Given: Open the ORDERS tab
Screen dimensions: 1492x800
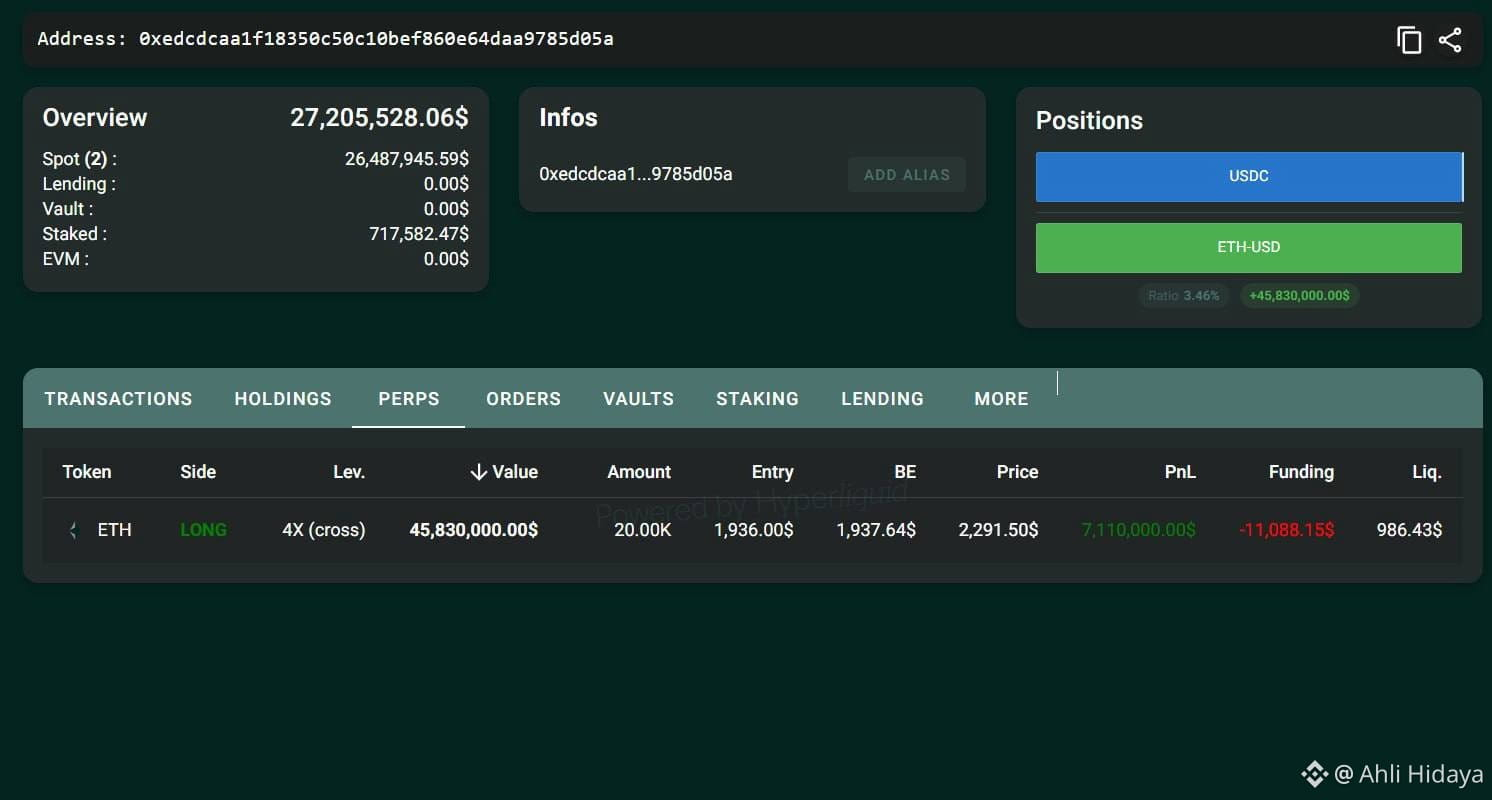Looking at the screenshot, I should point(523,399).
